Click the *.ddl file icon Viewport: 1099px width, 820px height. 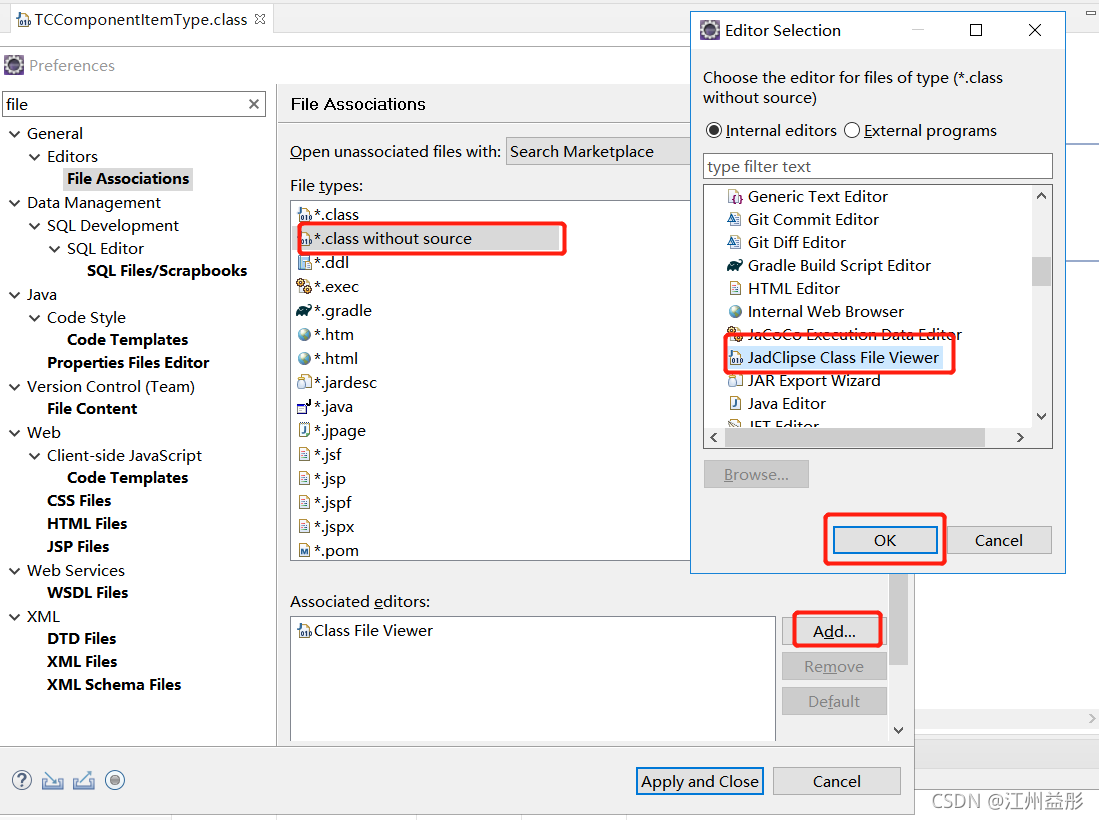[x=304, y=262]
